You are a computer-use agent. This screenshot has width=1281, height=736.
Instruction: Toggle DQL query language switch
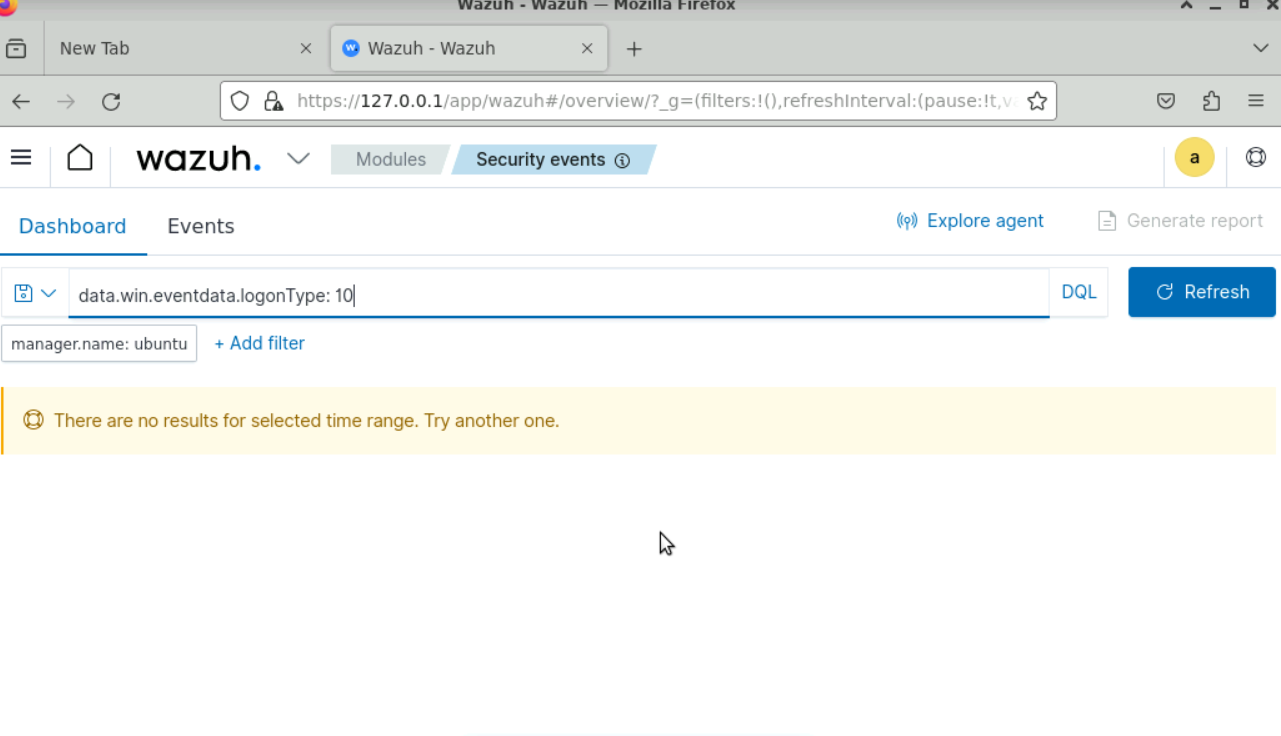point(1078,292)
